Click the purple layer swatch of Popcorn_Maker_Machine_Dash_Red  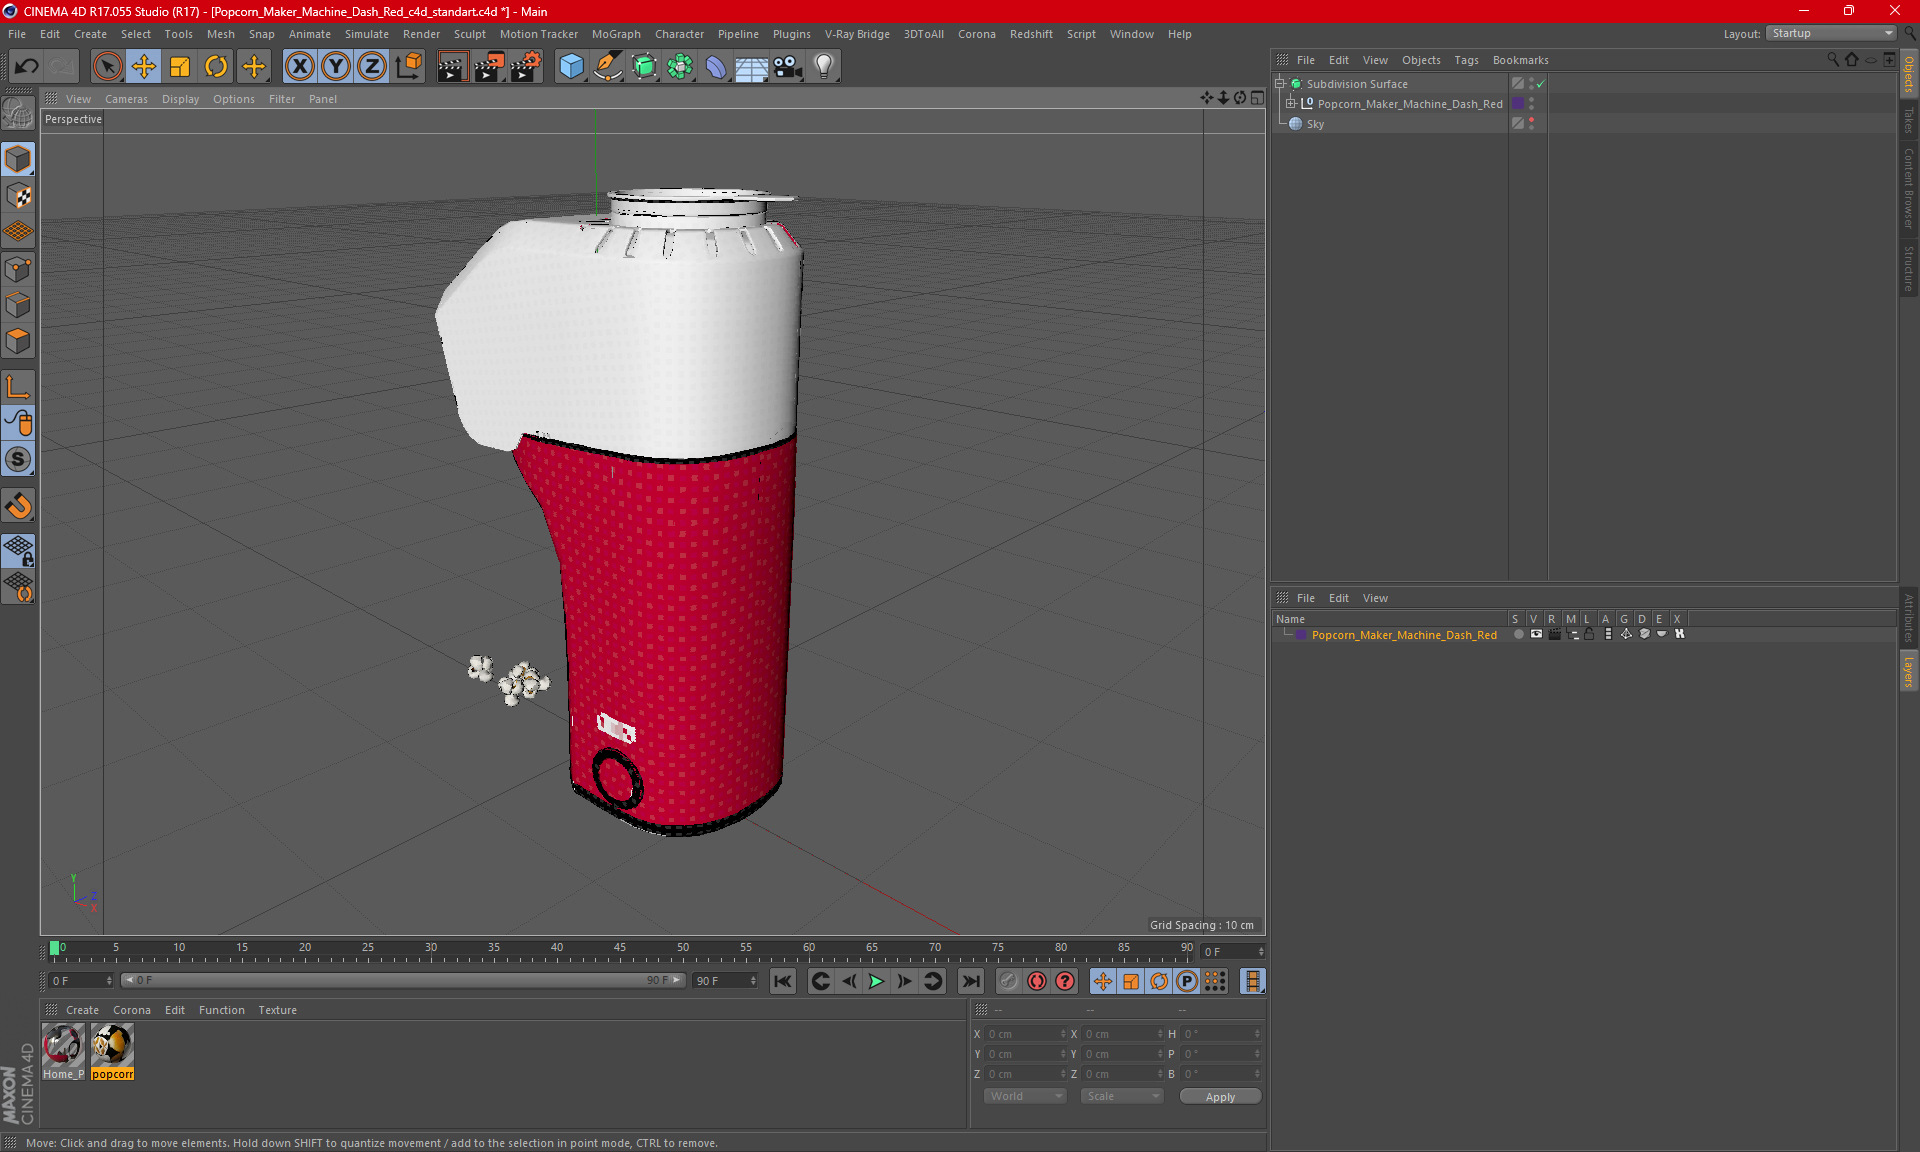click(1518, 104)
